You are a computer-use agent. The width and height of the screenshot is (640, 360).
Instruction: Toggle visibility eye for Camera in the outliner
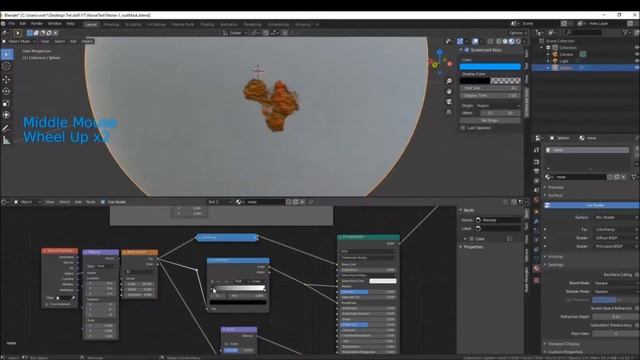click(637, 54)
